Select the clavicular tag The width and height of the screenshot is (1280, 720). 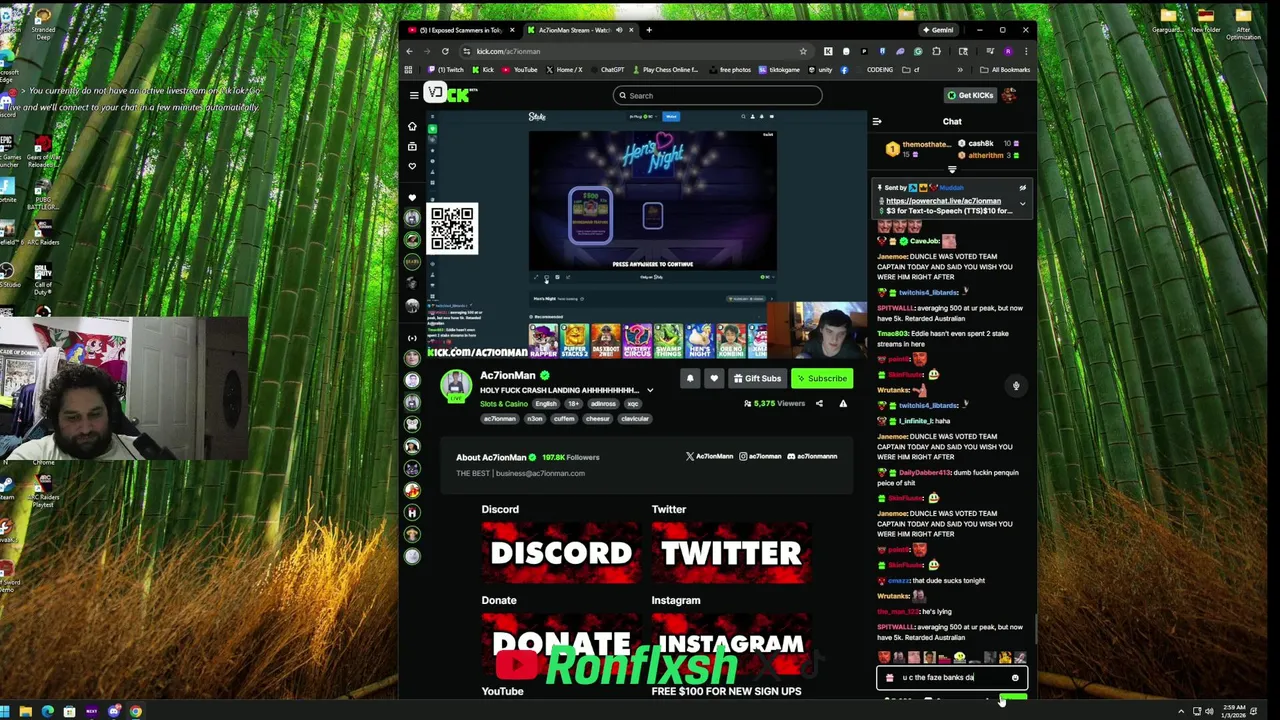point(635,419)
